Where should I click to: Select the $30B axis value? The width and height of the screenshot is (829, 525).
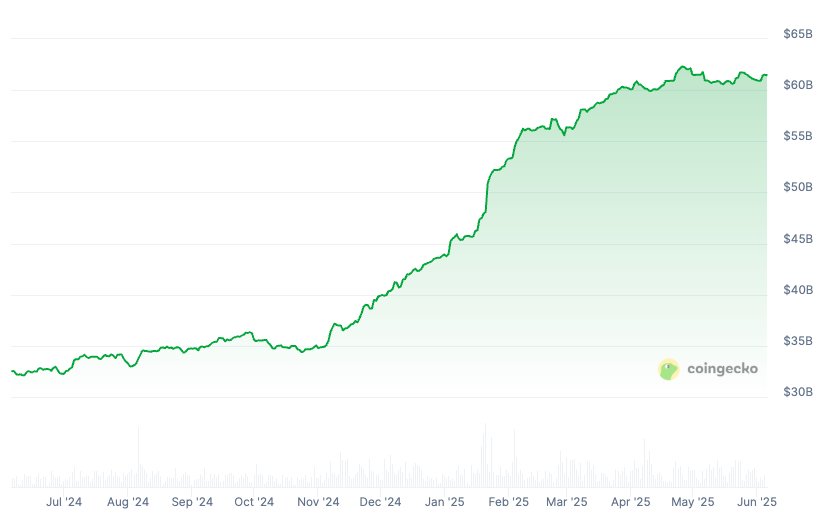click(x=798, y=392)
